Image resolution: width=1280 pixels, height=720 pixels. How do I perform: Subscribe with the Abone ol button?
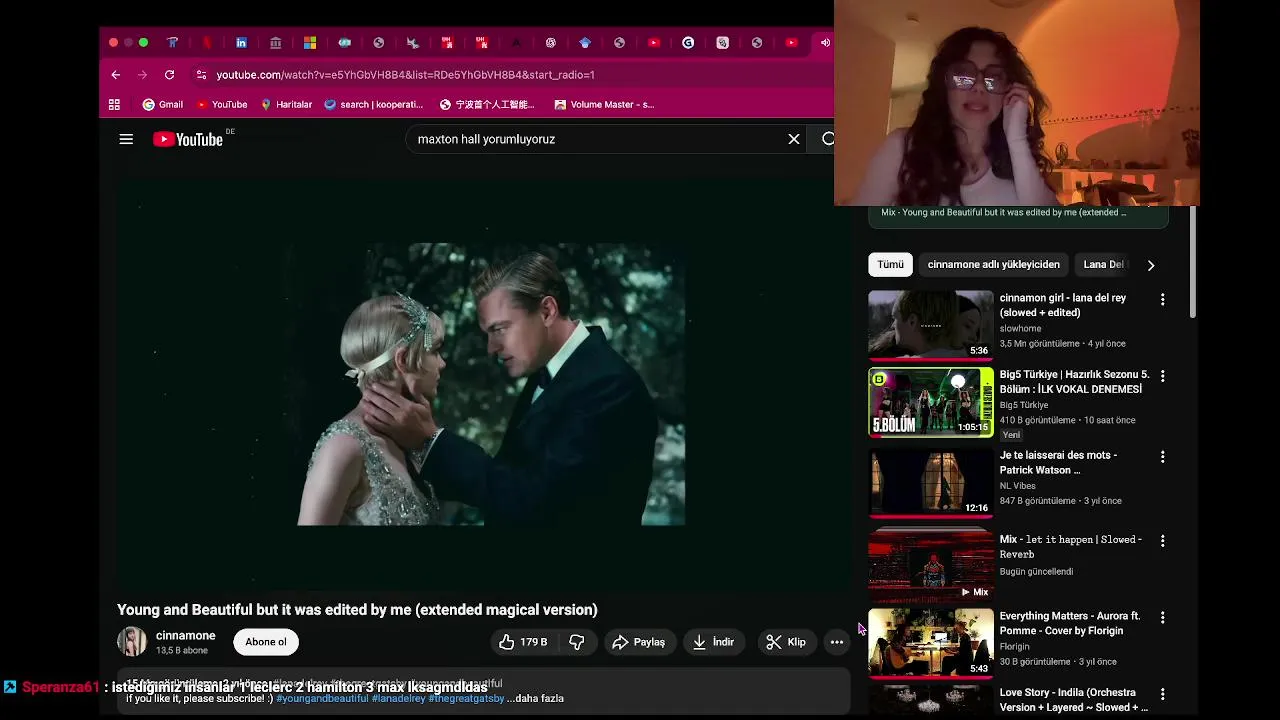266,642
